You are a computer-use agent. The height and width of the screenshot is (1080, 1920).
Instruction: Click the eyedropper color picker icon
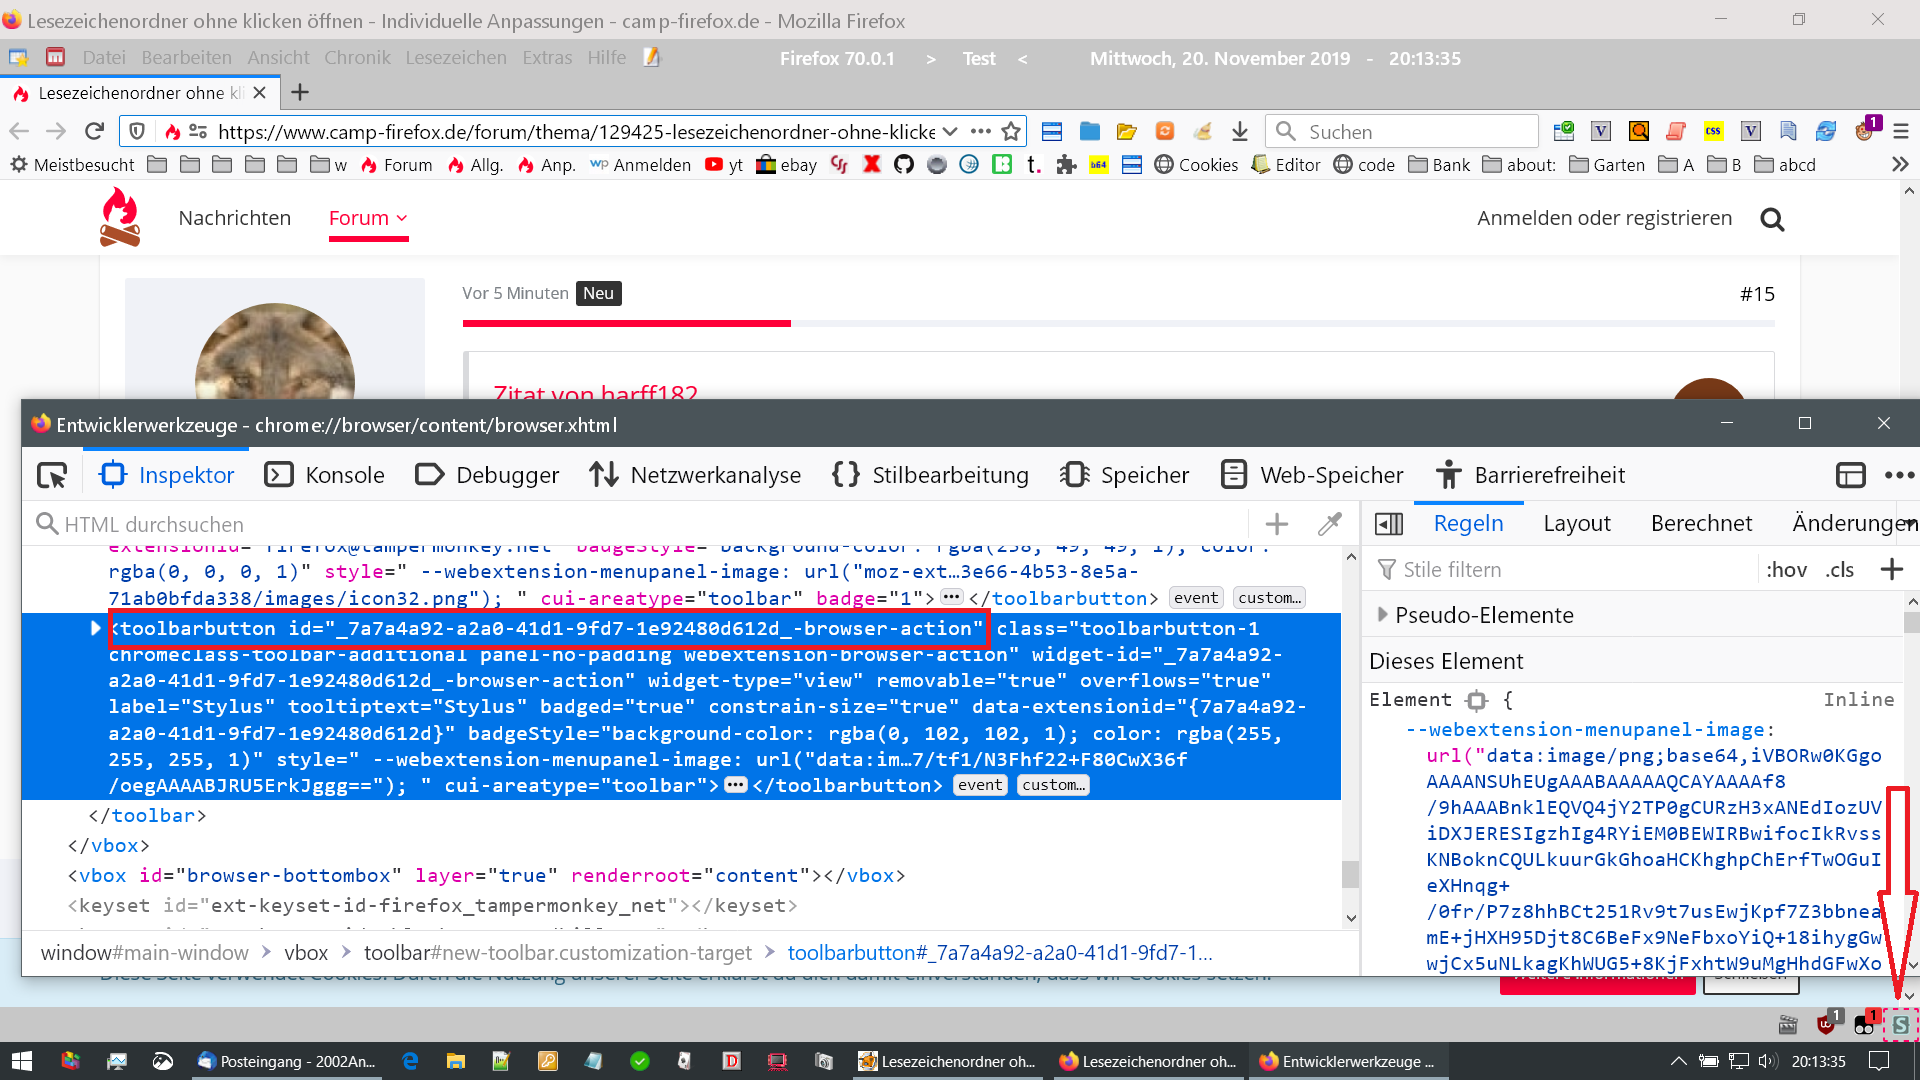pos(1329,524)
